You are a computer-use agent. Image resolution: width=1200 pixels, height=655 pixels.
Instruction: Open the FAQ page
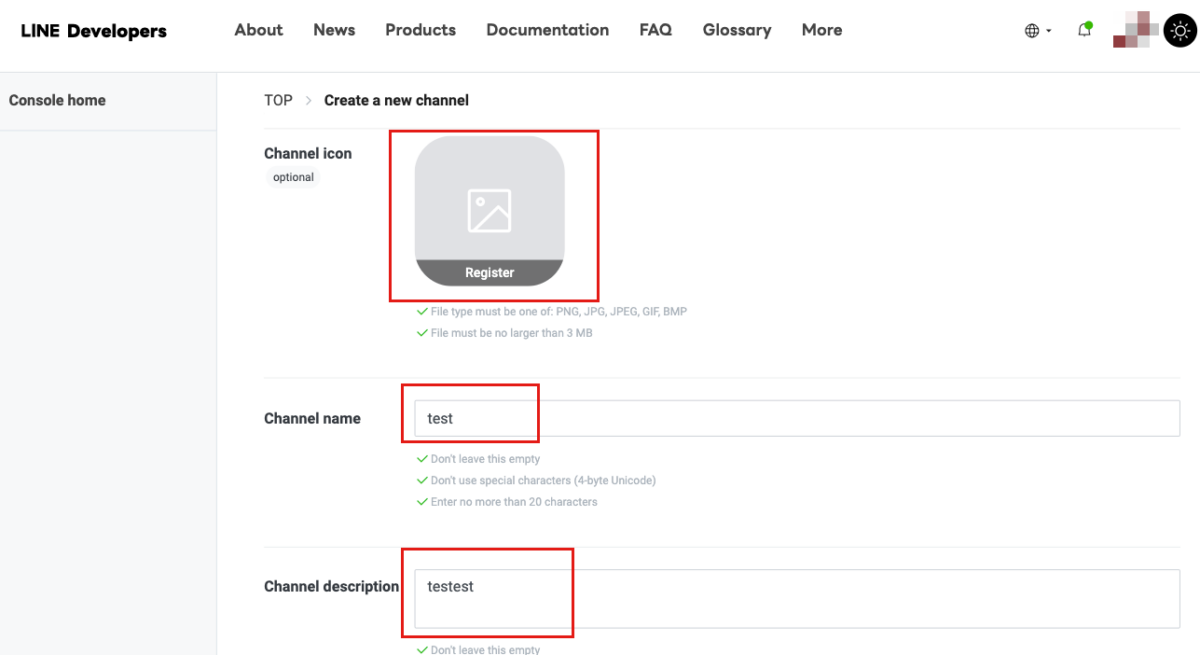655,30
